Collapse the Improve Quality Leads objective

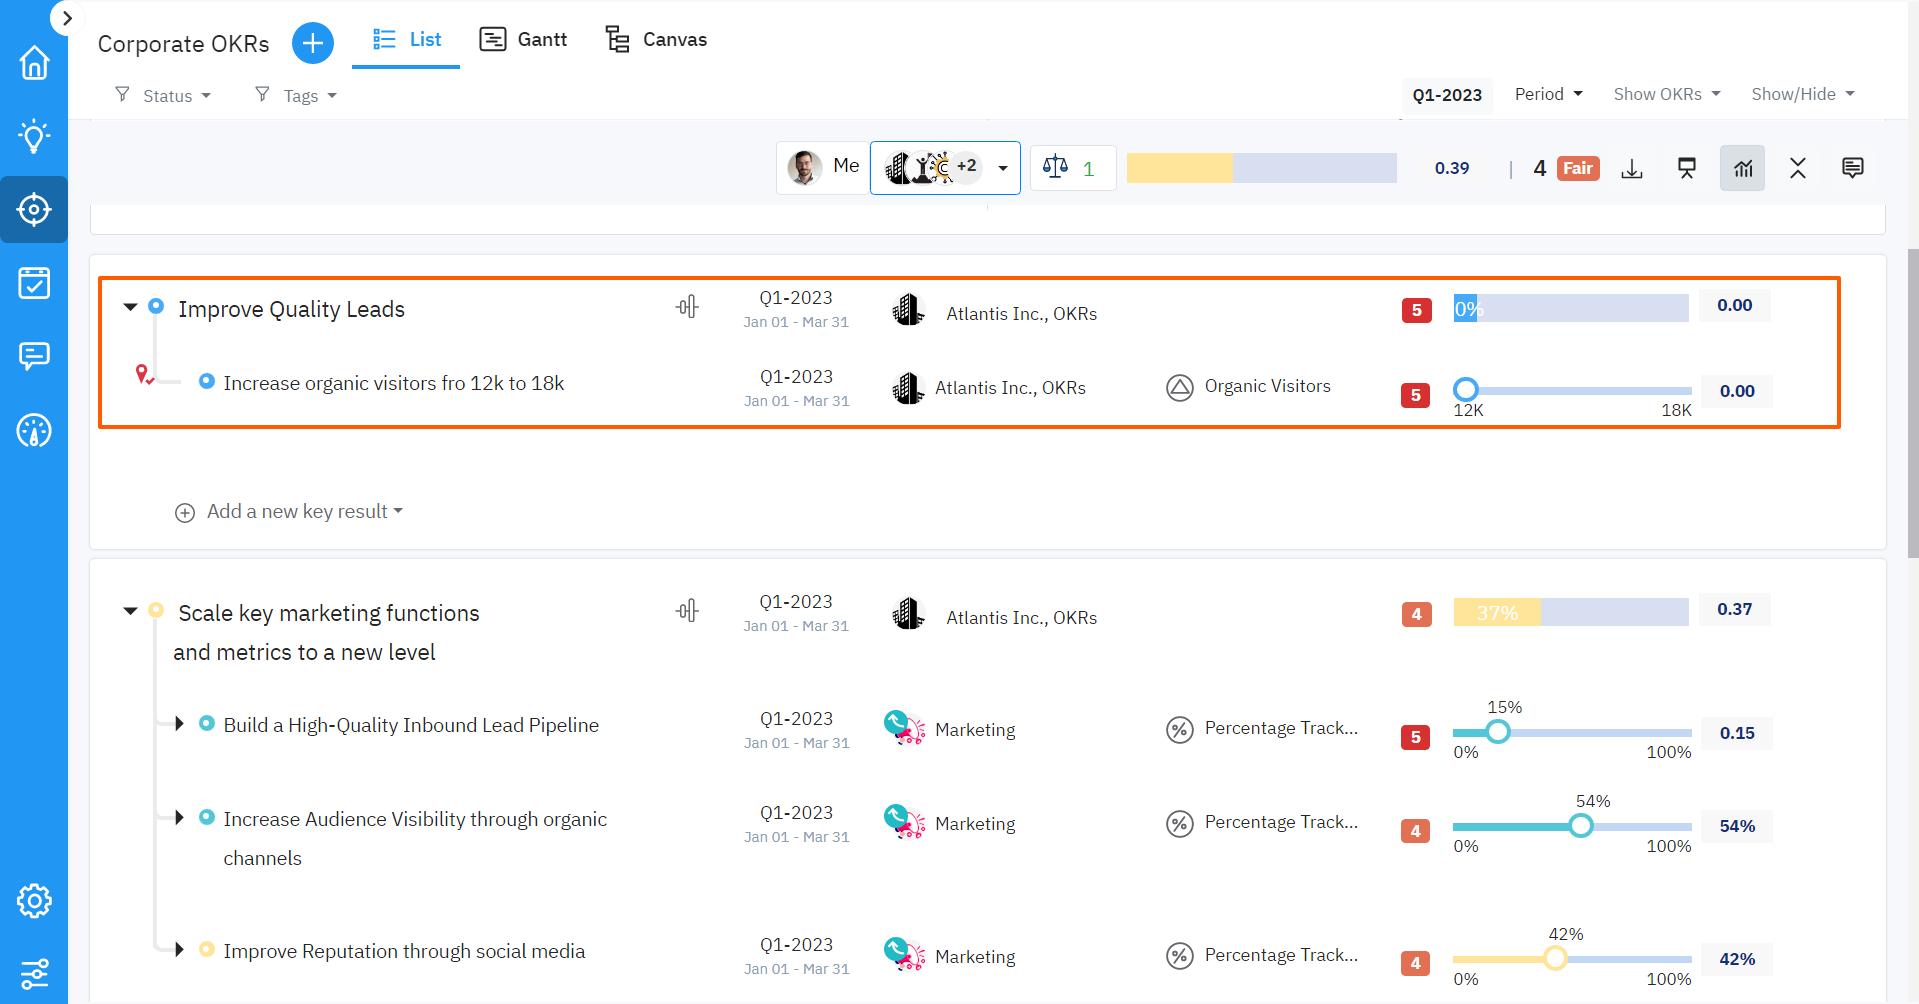click(130, 307)
